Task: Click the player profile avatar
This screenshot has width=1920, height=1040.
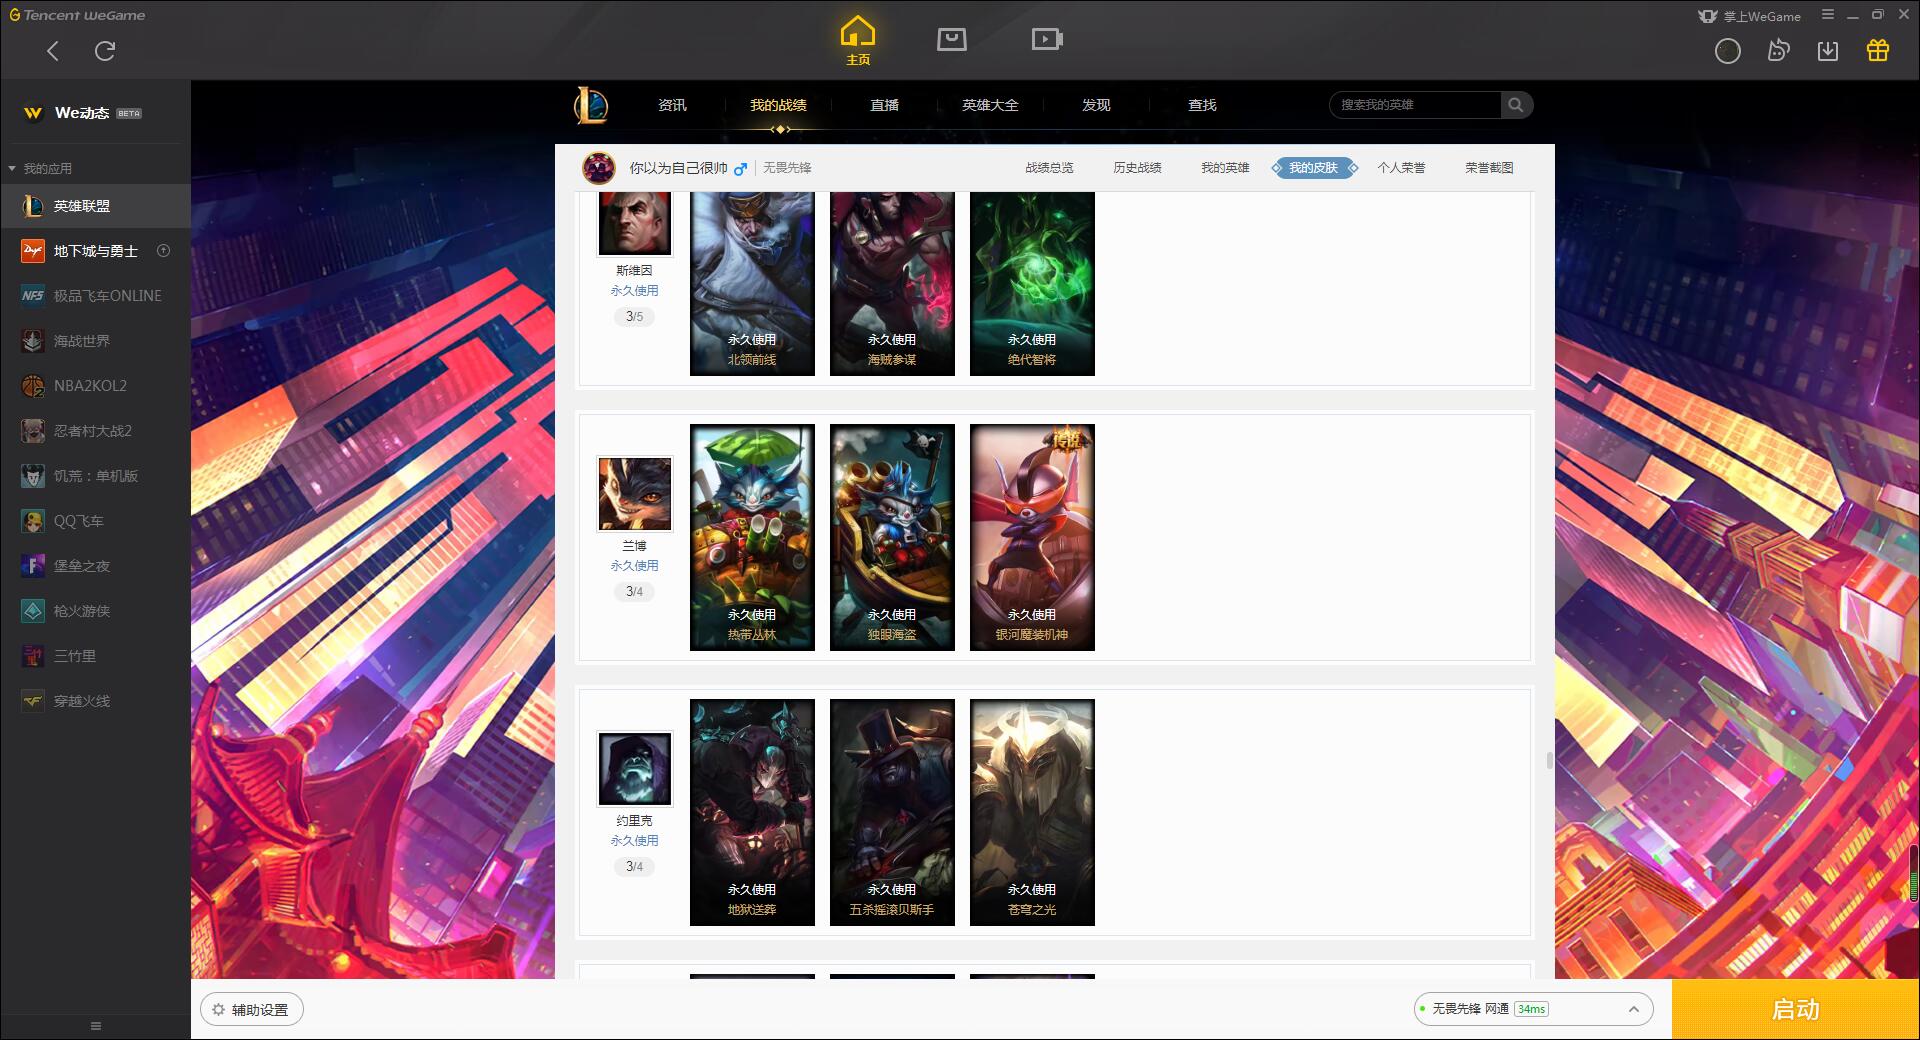Action: click(599, 168)
